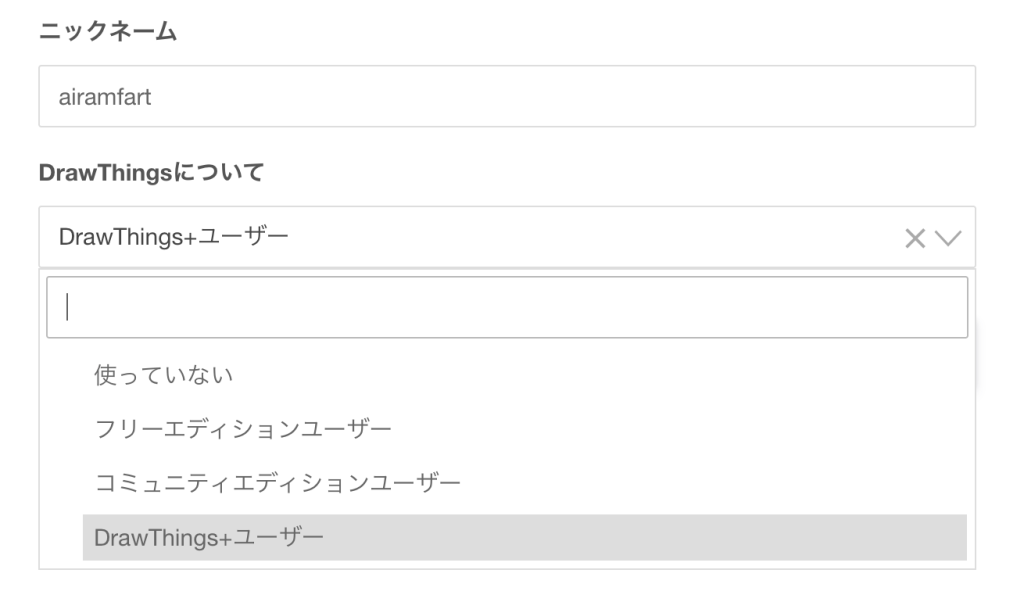Select the highlighted DrawThings+ユーザー list option

click(x=209, y=537)
